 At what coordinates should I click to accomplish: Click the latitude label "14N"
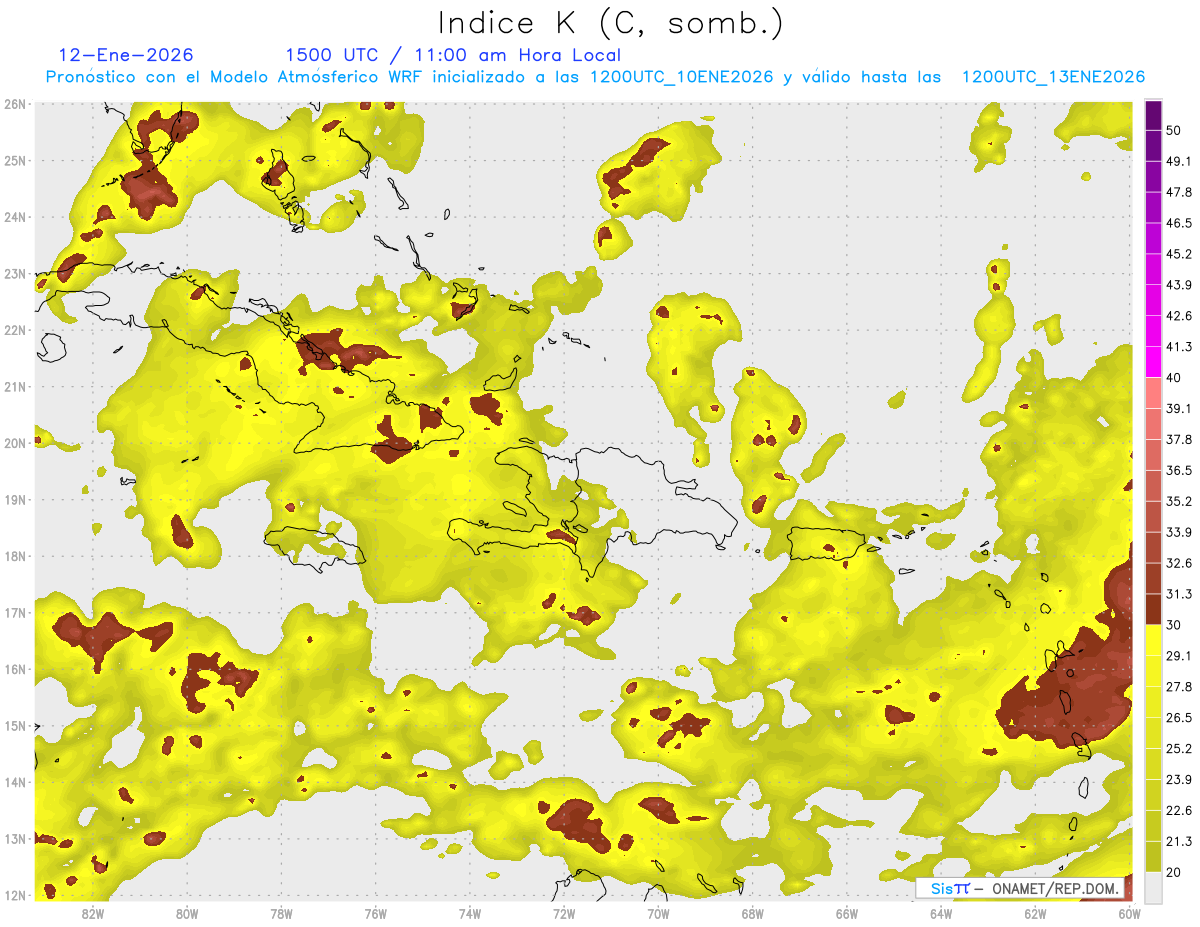pyautogui.click(x=15, y=782)
